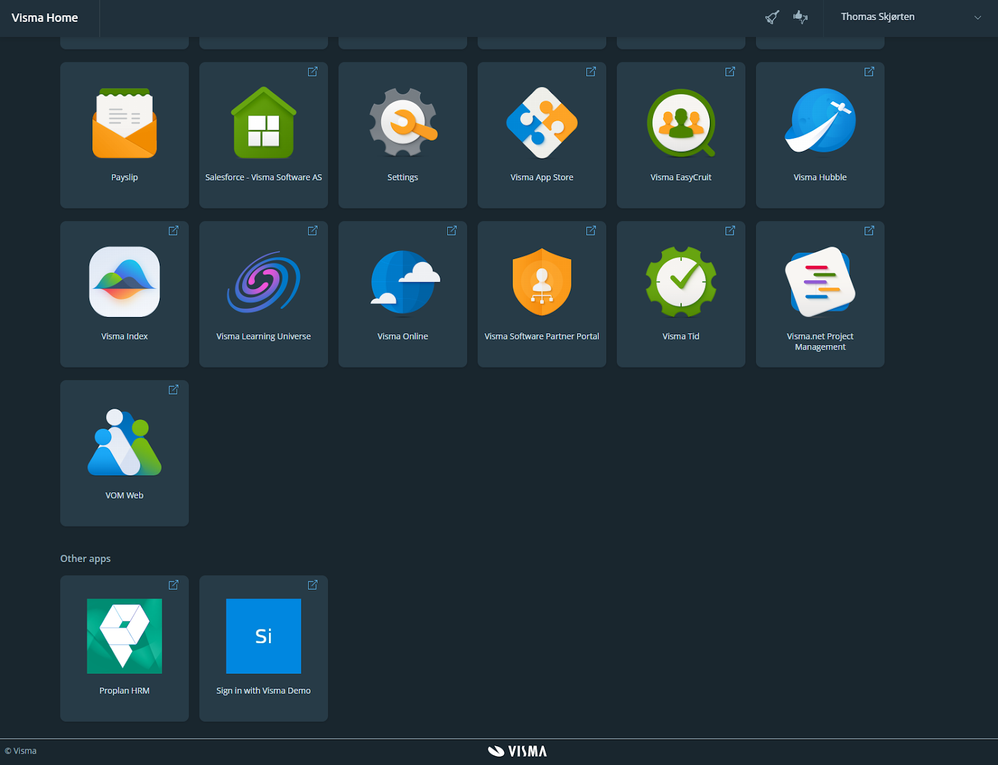Click the thumbs-up feedback icon

(800, 17)
